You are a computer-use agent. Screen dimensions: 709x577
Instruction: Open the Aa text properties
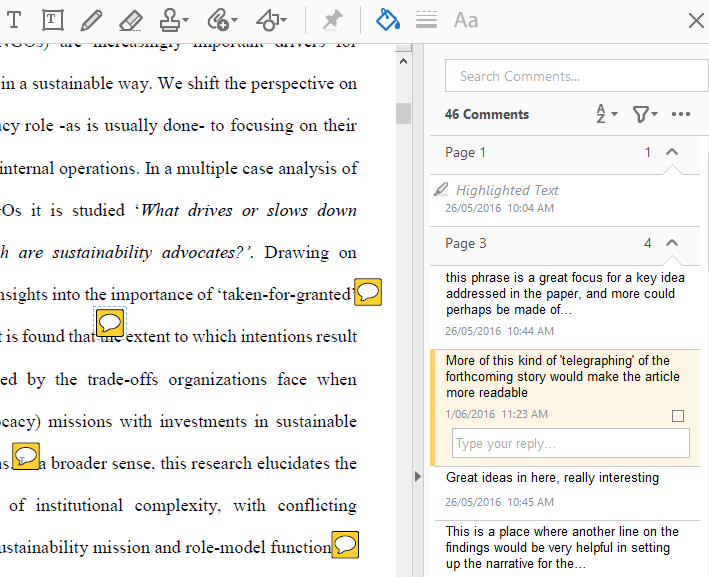point(466,21)
